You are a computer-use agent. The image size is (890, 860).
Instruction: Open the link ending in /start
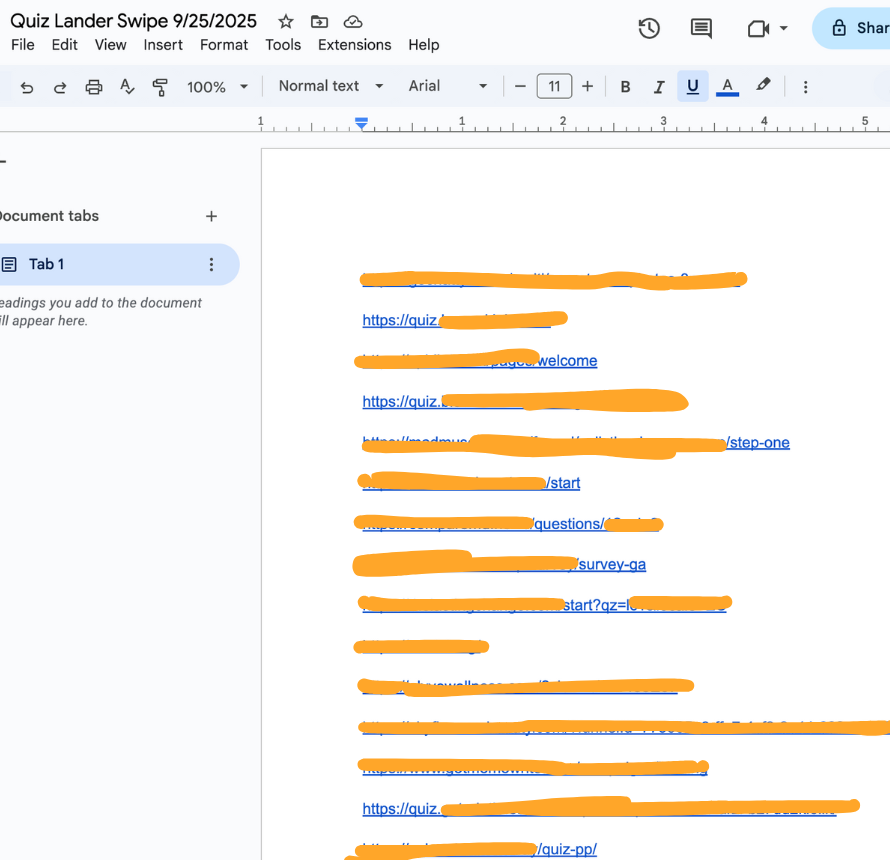click(x=471, y=483)
